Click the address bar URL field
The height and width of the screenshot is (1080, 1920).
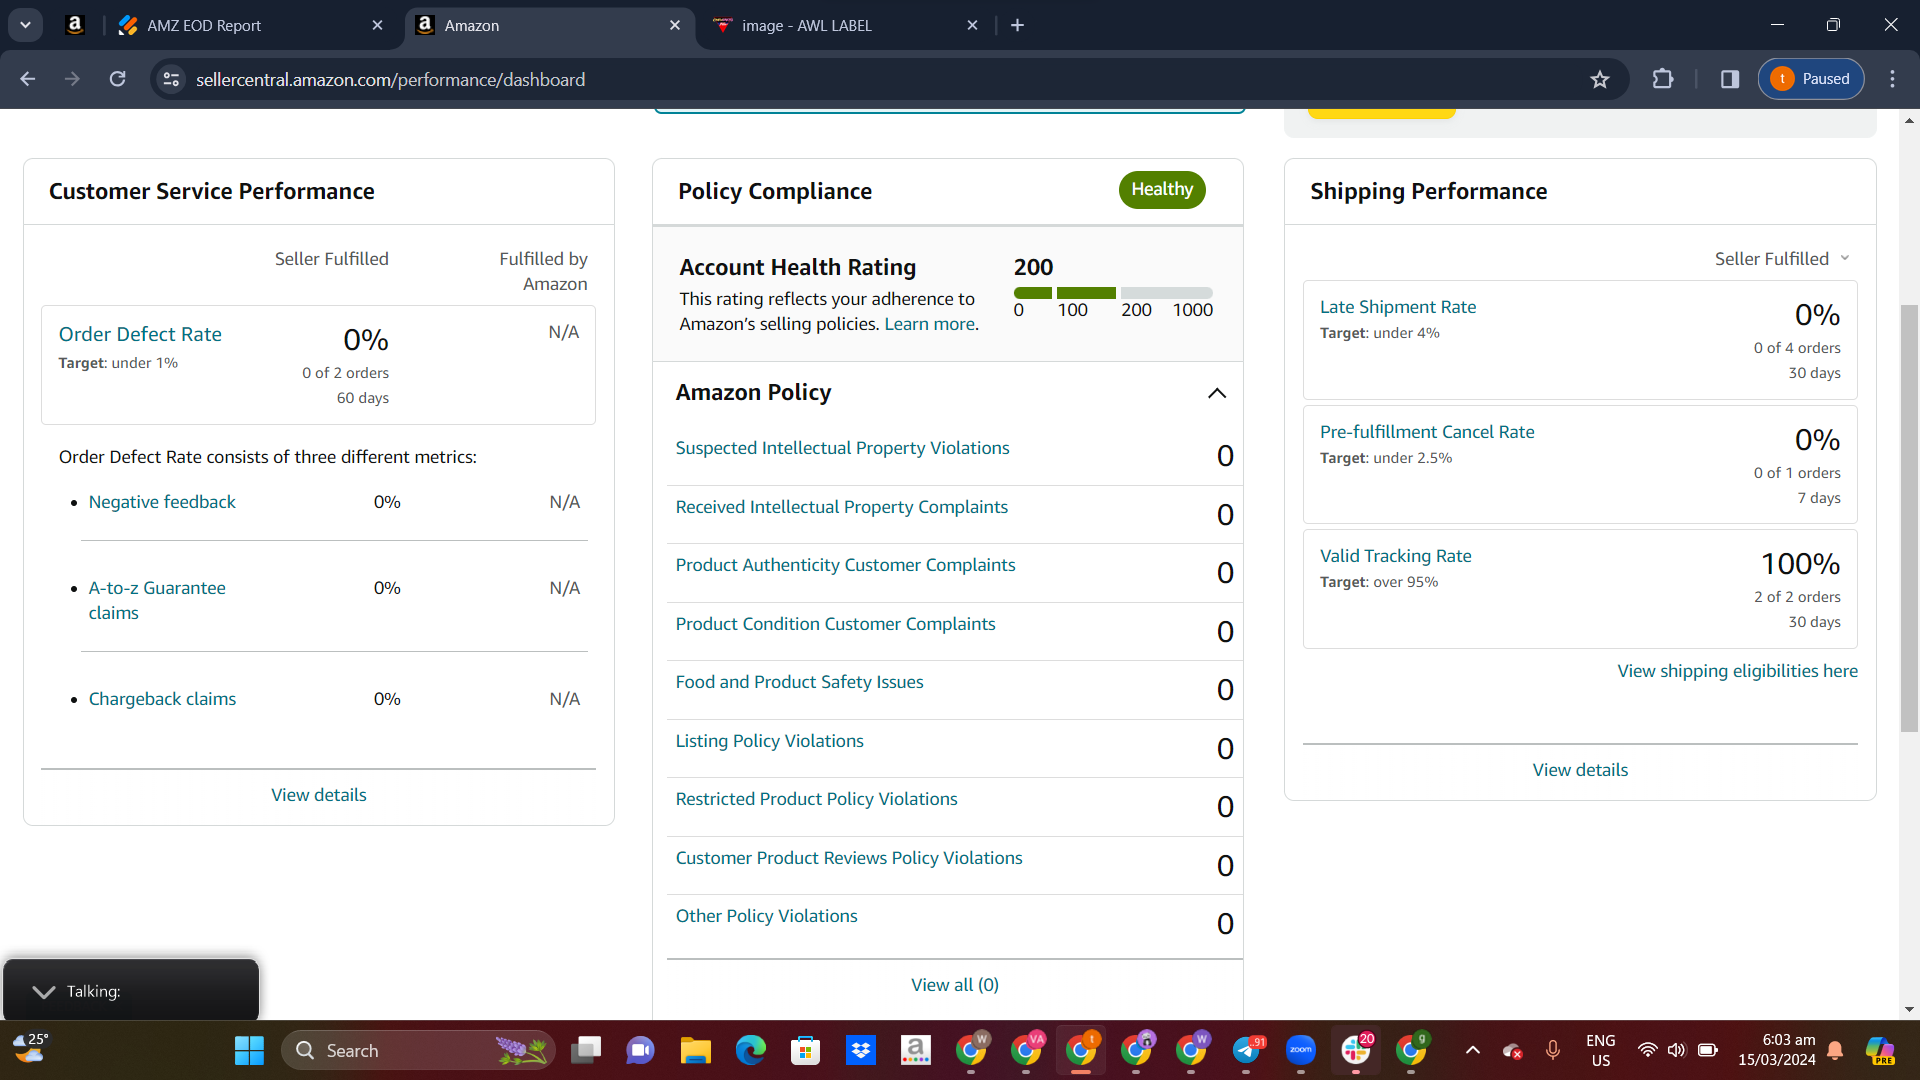(880, 79)
